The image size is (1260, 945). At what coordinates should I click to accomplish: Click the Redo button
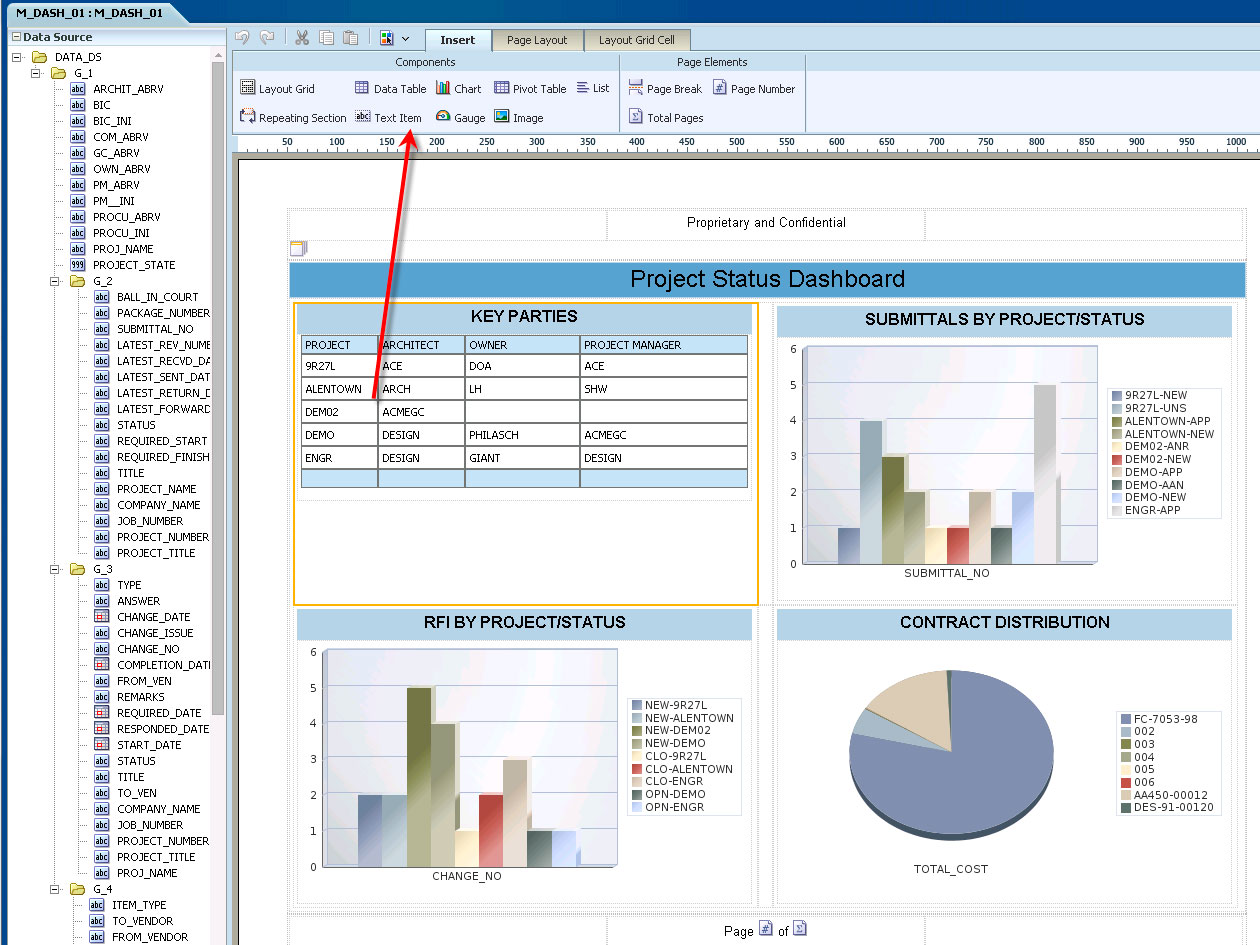click(266, 37)
